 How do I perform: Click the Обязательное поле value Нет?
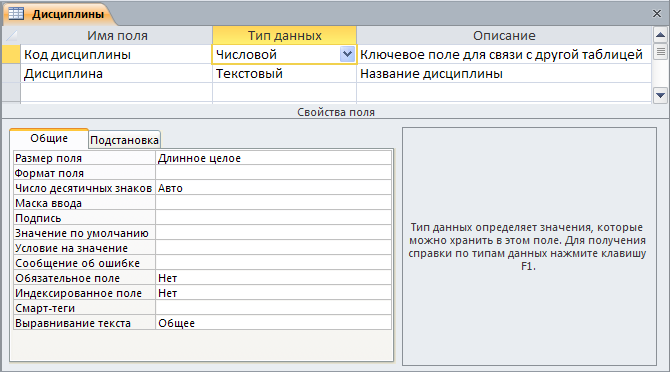[273, 278]
